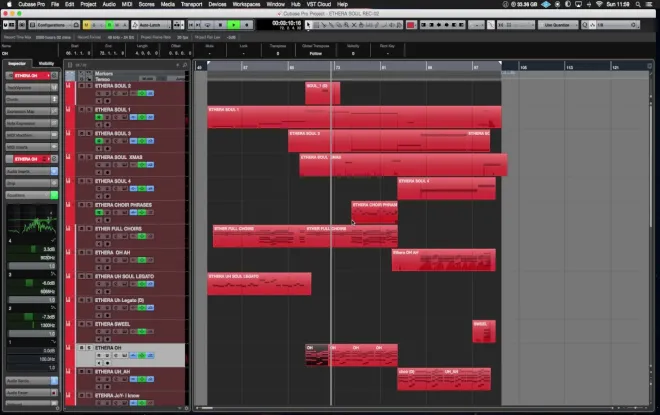Toggle the Equalizers bypass green button
This screenshot has height=415, width=660.
pos(54,195)
